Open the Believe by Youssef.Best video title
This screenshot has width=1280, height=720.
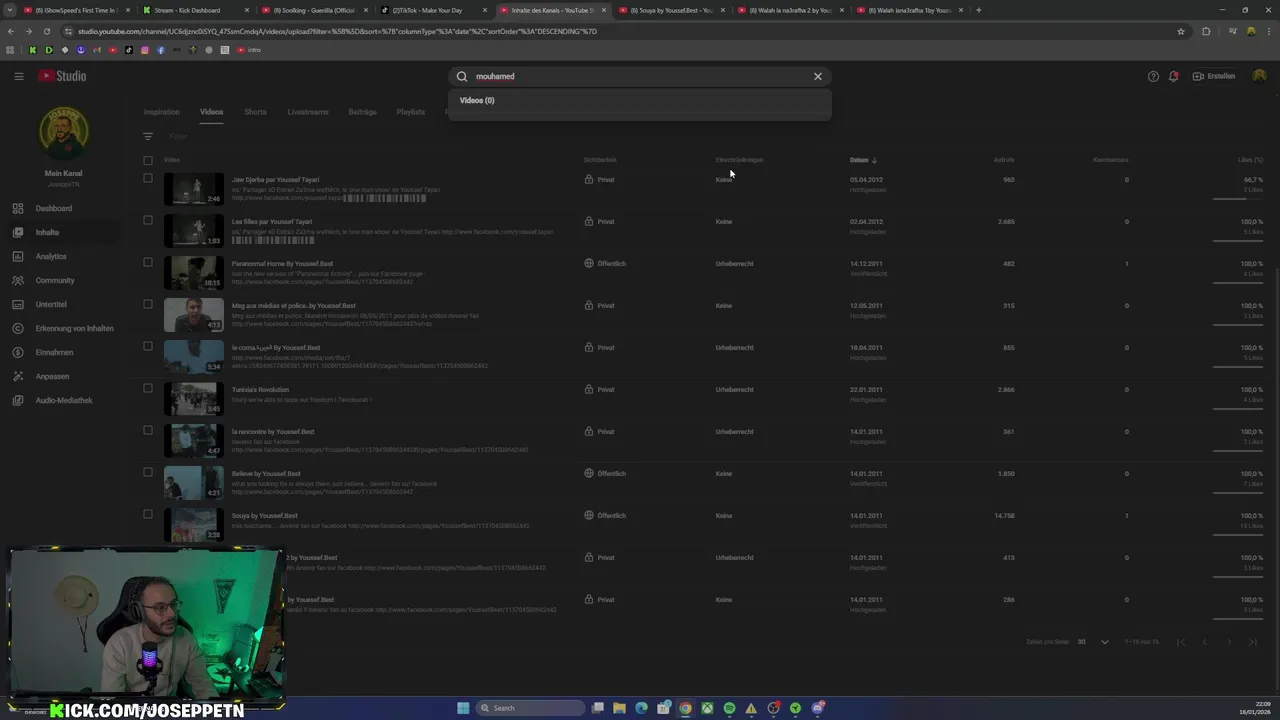[266, 474]
